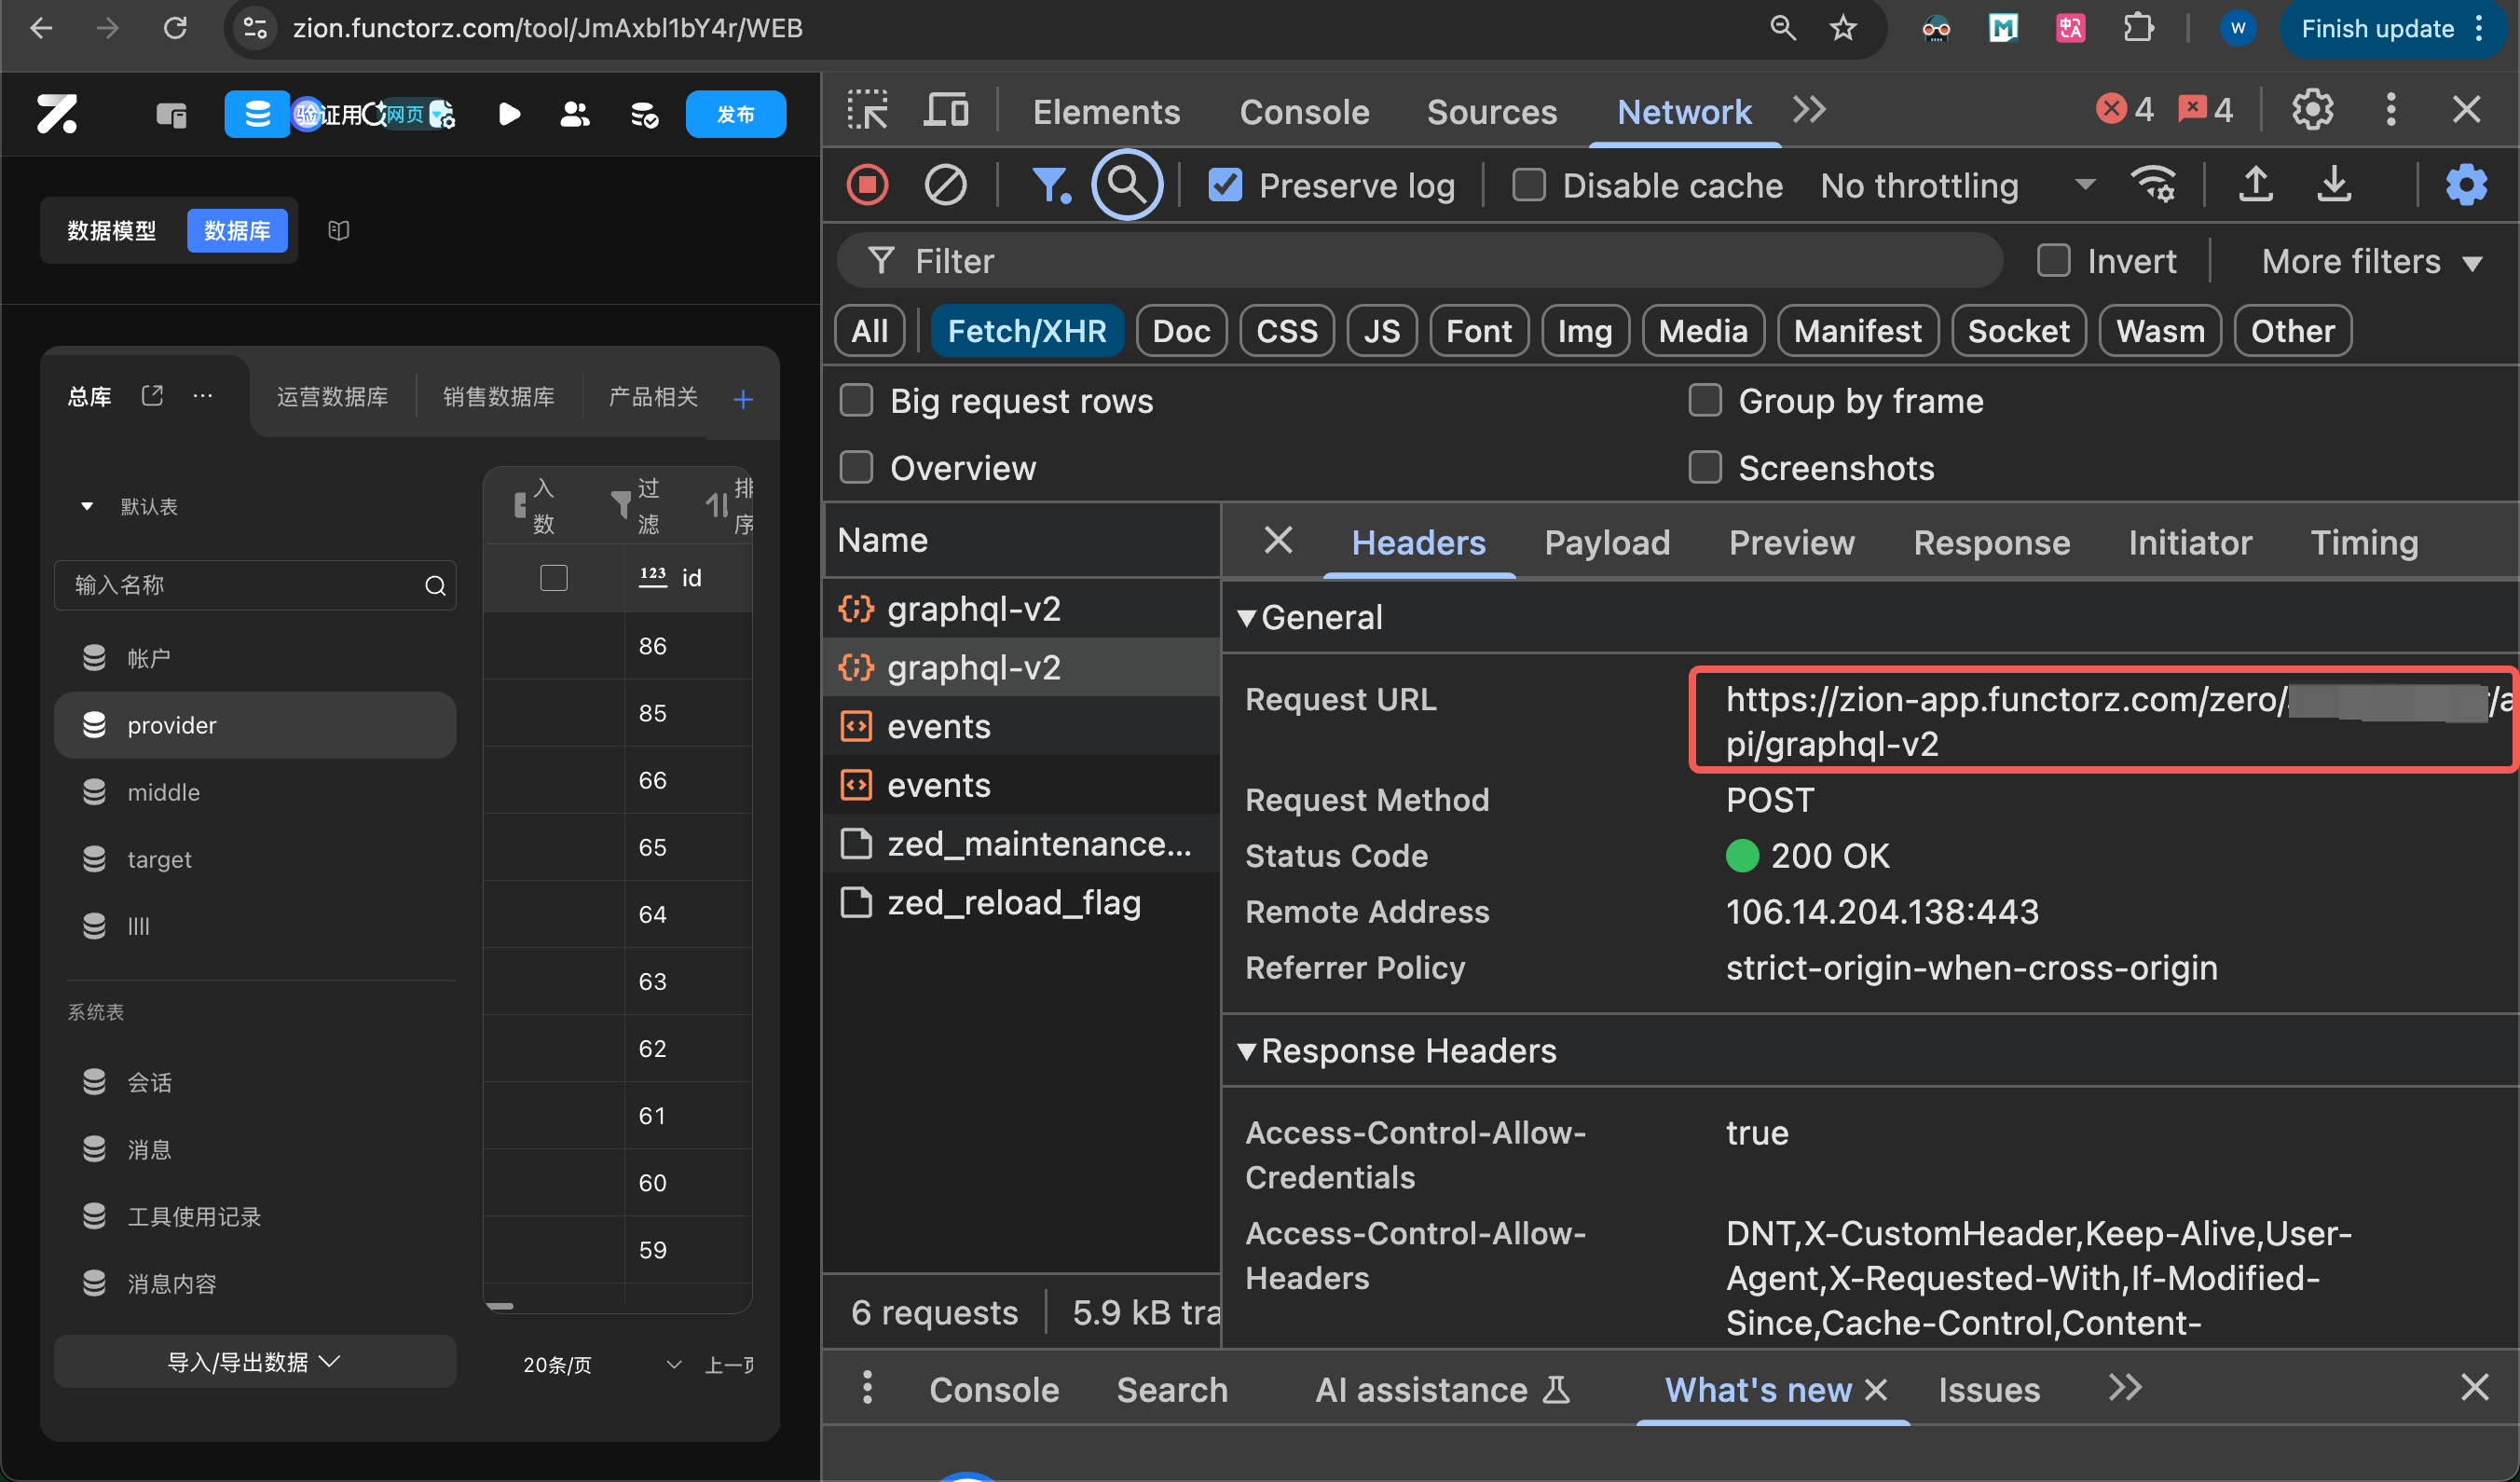2520x1482 pixels.
Task: Open the Console panel tab
Action: (x=1304, y=112)
